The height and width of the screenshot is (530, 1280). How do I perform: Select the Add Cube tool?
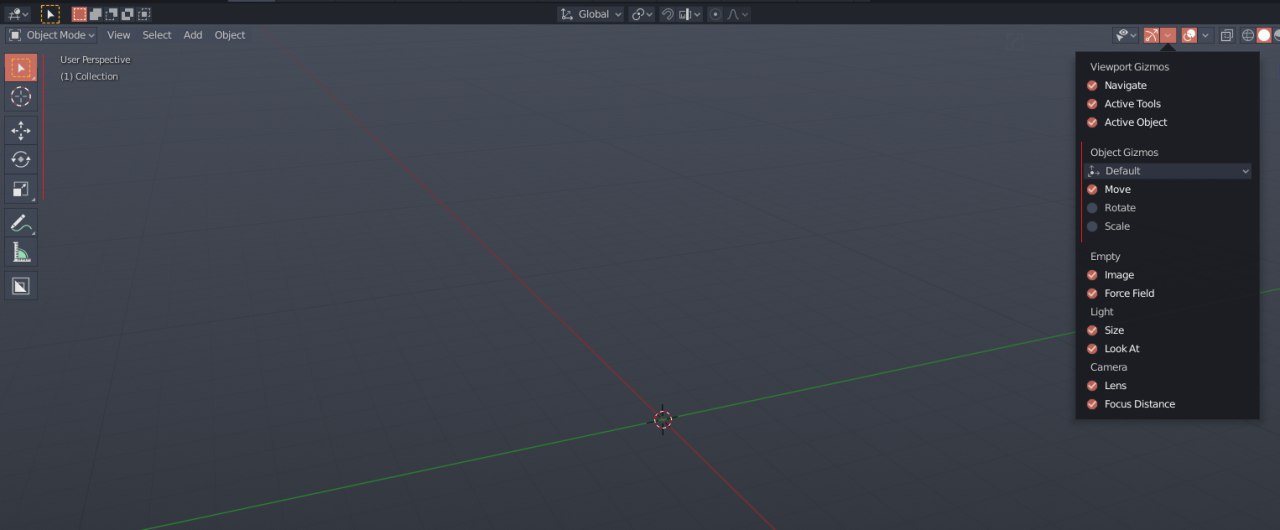pos(21,286)
